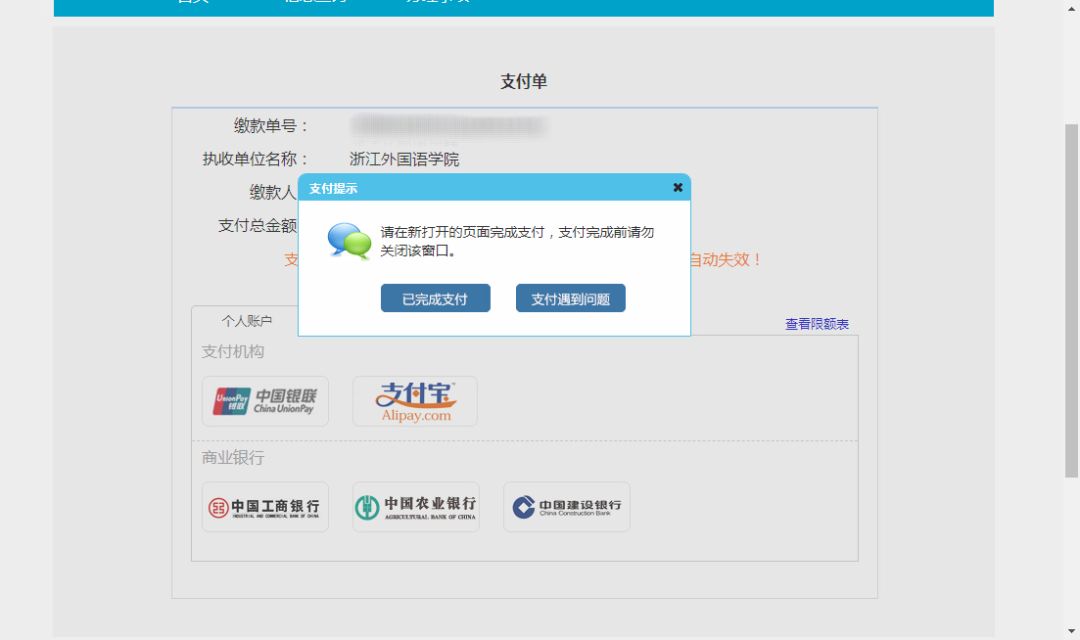Click the 商业银行 section label
The height and width of the screenshot is (640, 1080).
233,458
